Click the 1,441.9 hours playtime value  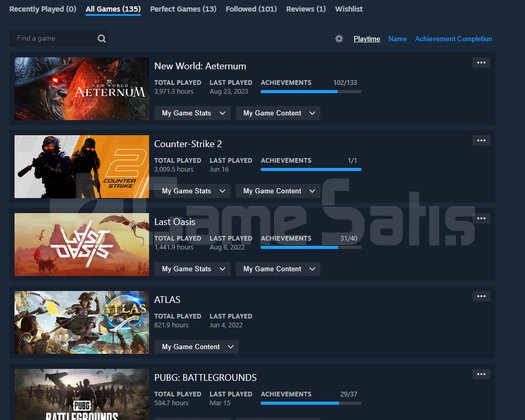(174, 247)
